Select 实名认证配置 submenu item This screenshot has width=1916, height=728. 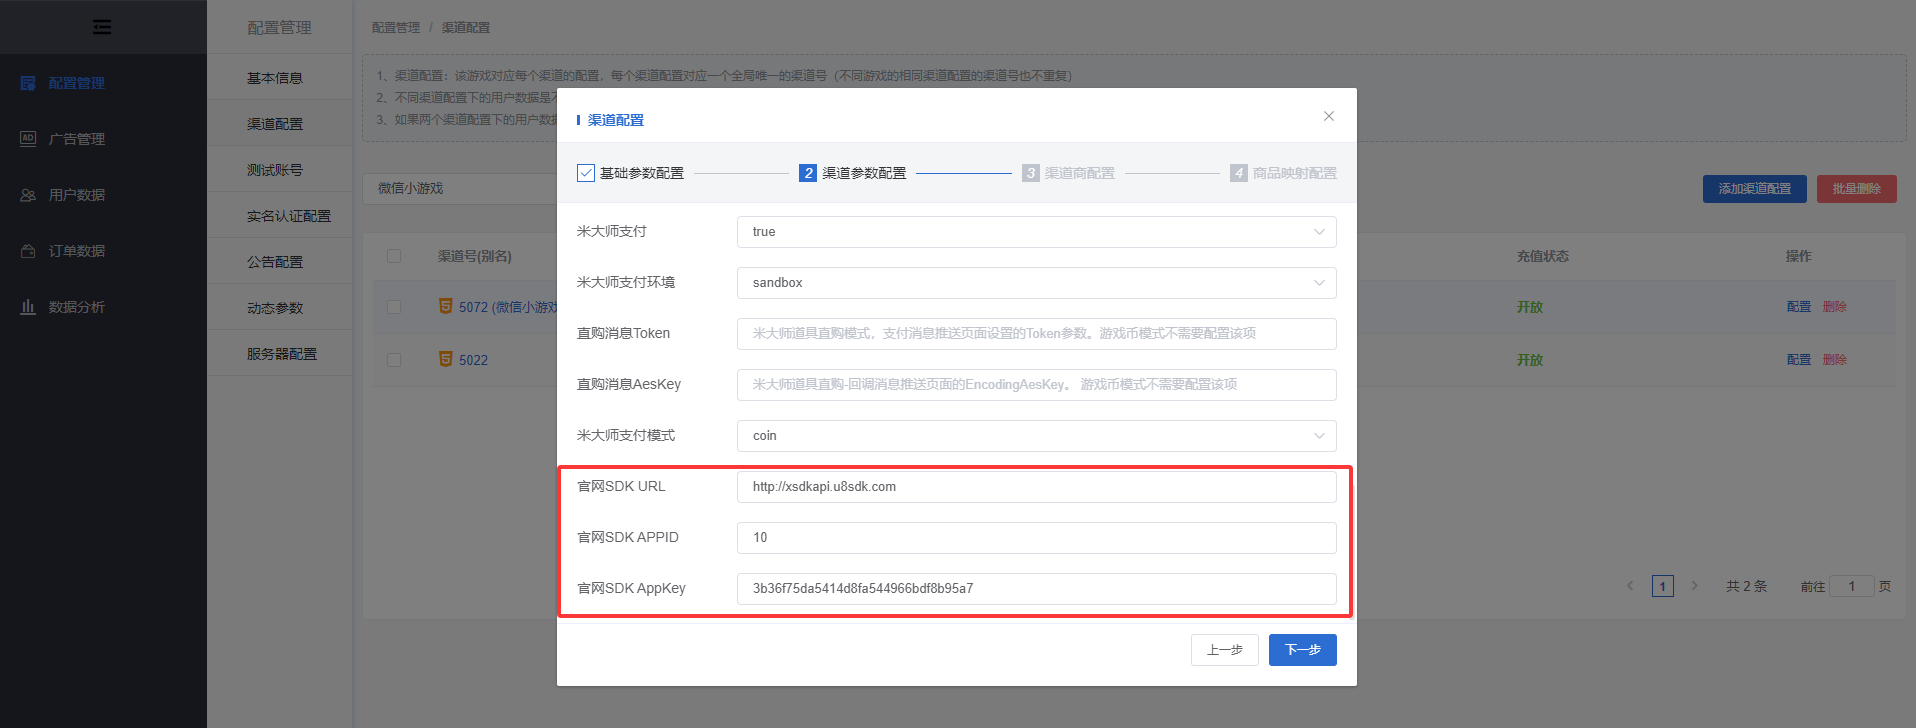(x=280, y=216)
